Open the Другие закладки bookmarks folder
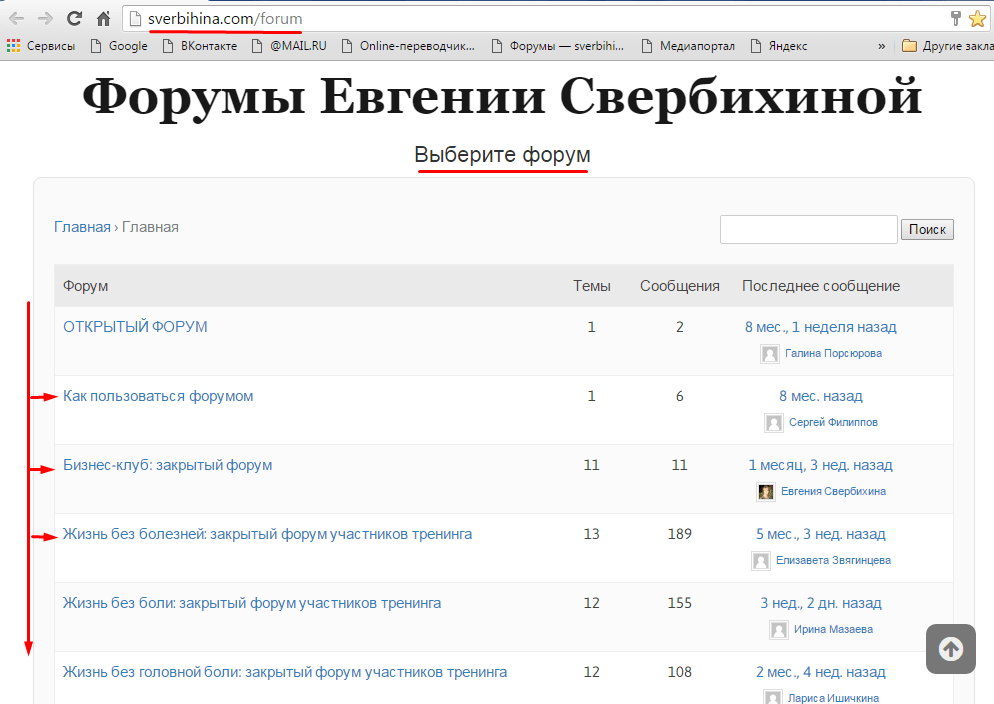This screenshot has width=994, height=704. [946, 45]
